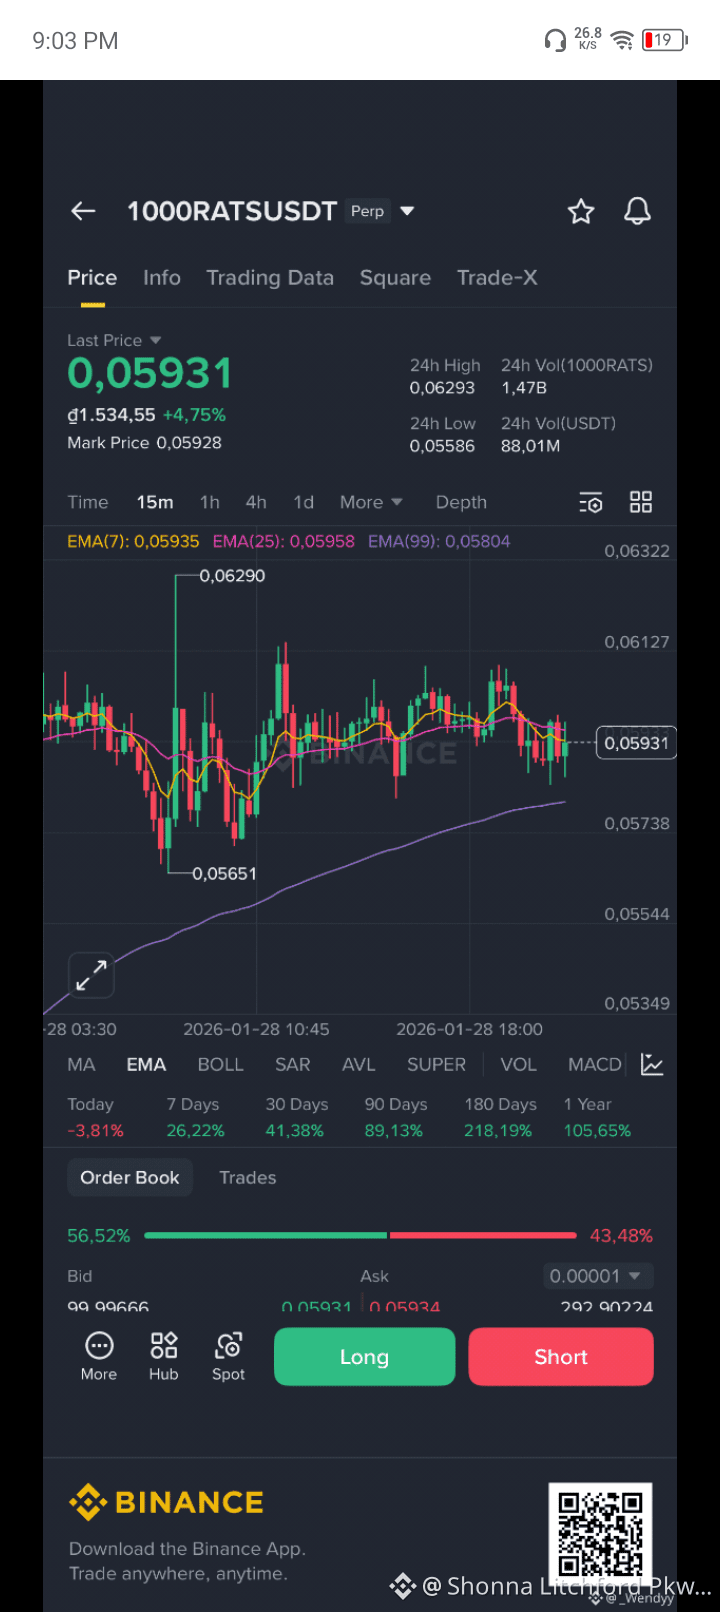Tap the Today -3,81% performance
Image resolution: width=720 pixels, height=1612 pixels.
(95, 1117)
